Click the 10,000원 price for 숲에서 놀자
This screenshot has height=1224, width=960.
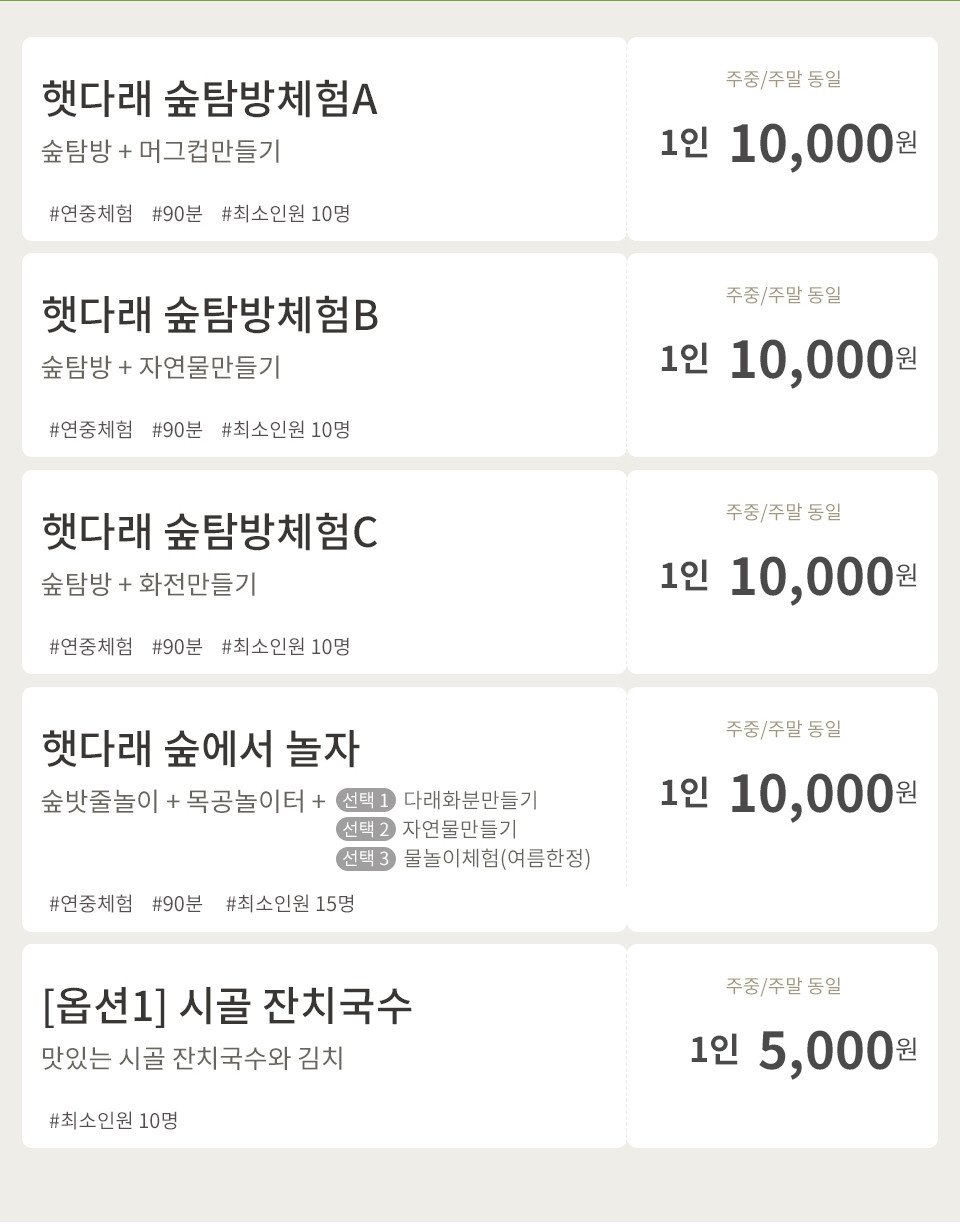(823, 793)
